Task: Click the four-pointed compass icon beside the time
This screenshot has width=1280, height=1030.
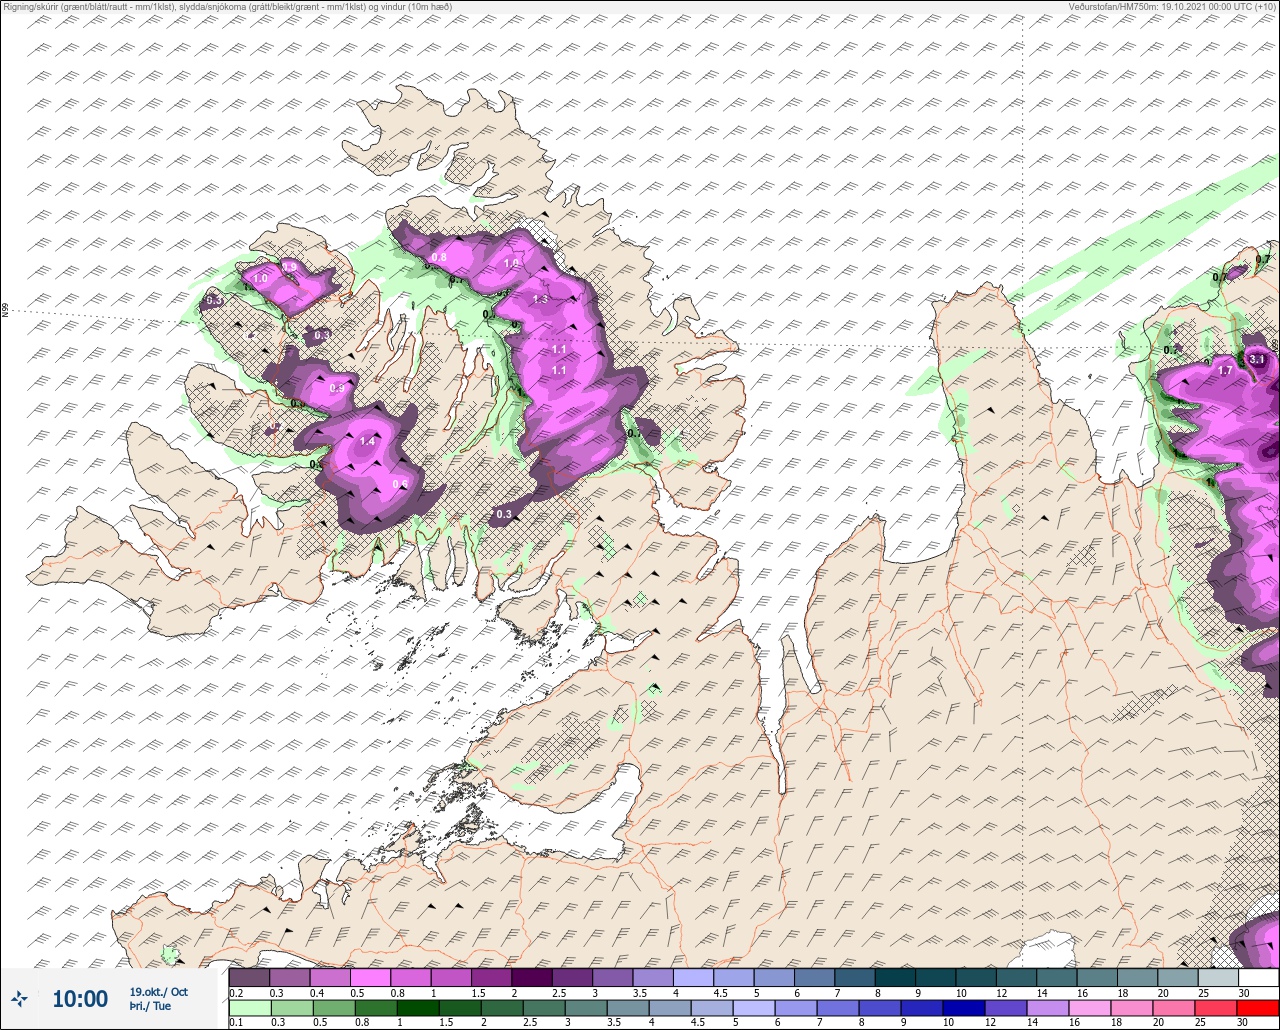Action: [x=20, y=998]
